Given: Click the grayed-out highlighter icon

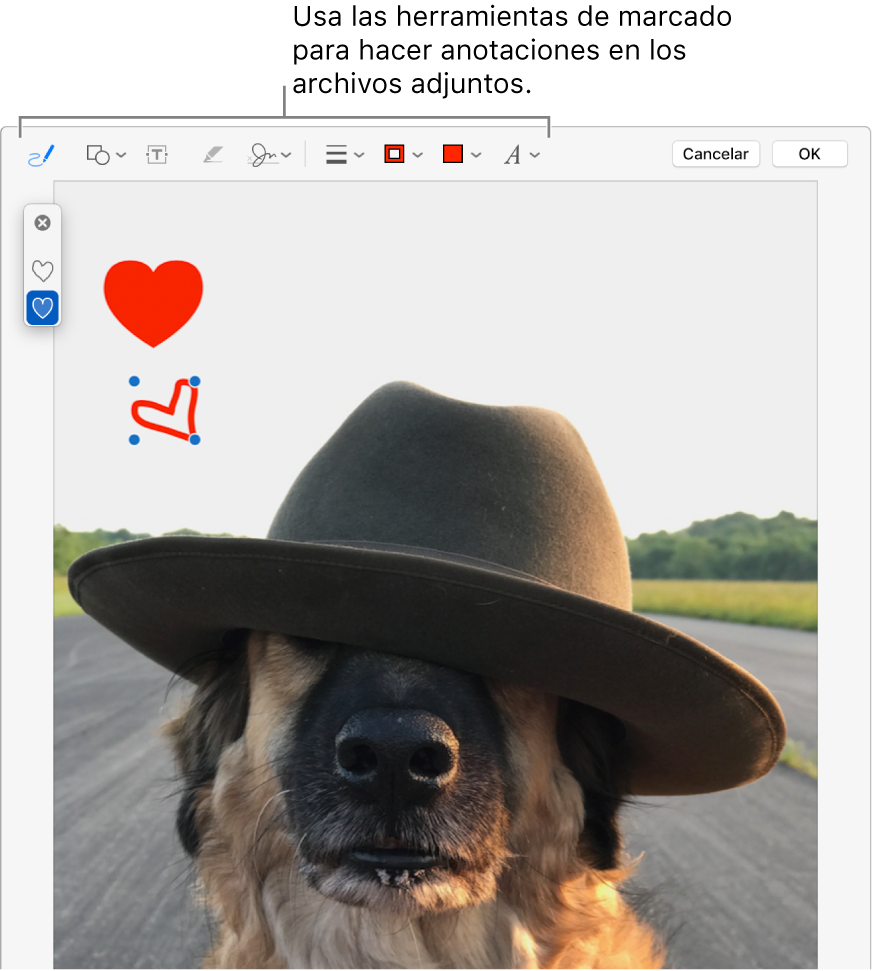Looking at the screenshot, I should (x=212, y=155).
